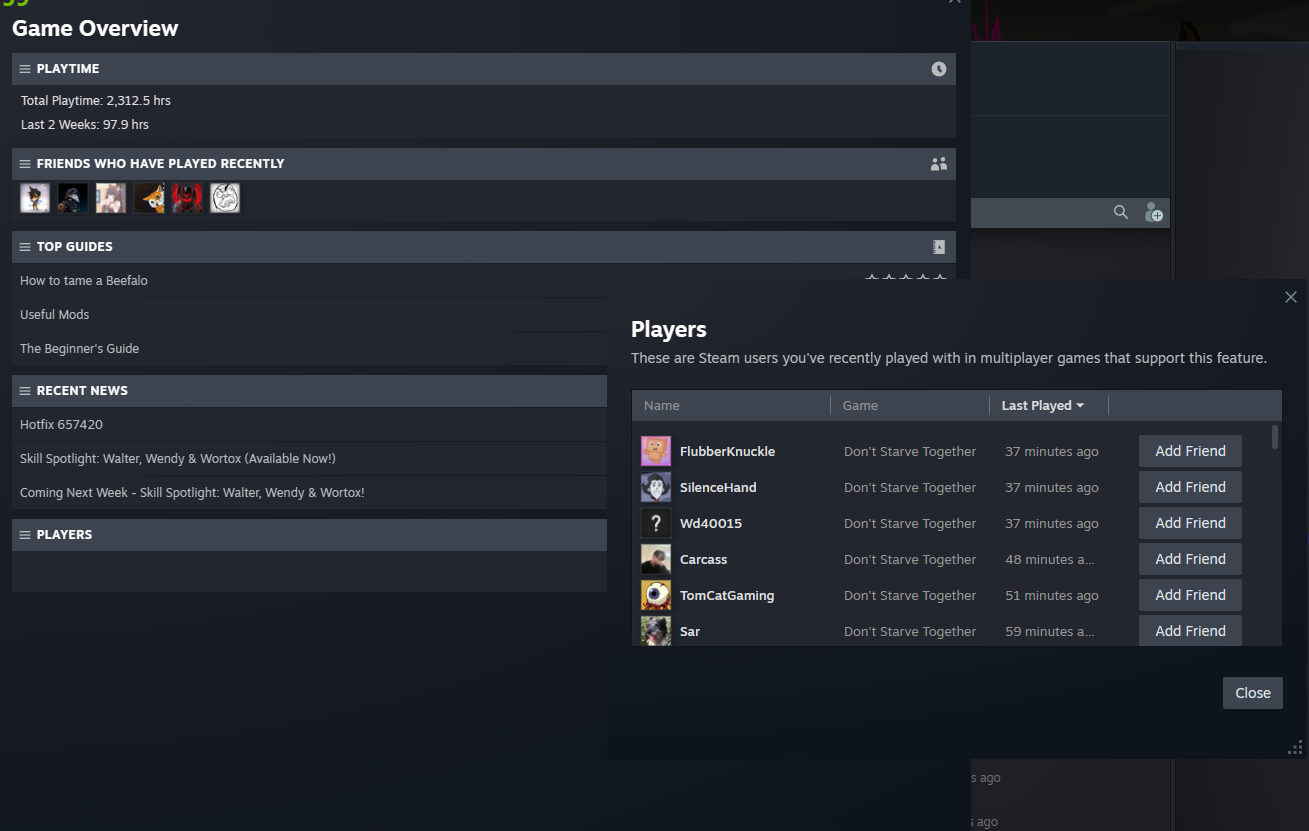Image resolution: width=1309 pixels, height=831 pixels.
Task: Click the Players dialog corner grip
Action: tap(1295, 747)
